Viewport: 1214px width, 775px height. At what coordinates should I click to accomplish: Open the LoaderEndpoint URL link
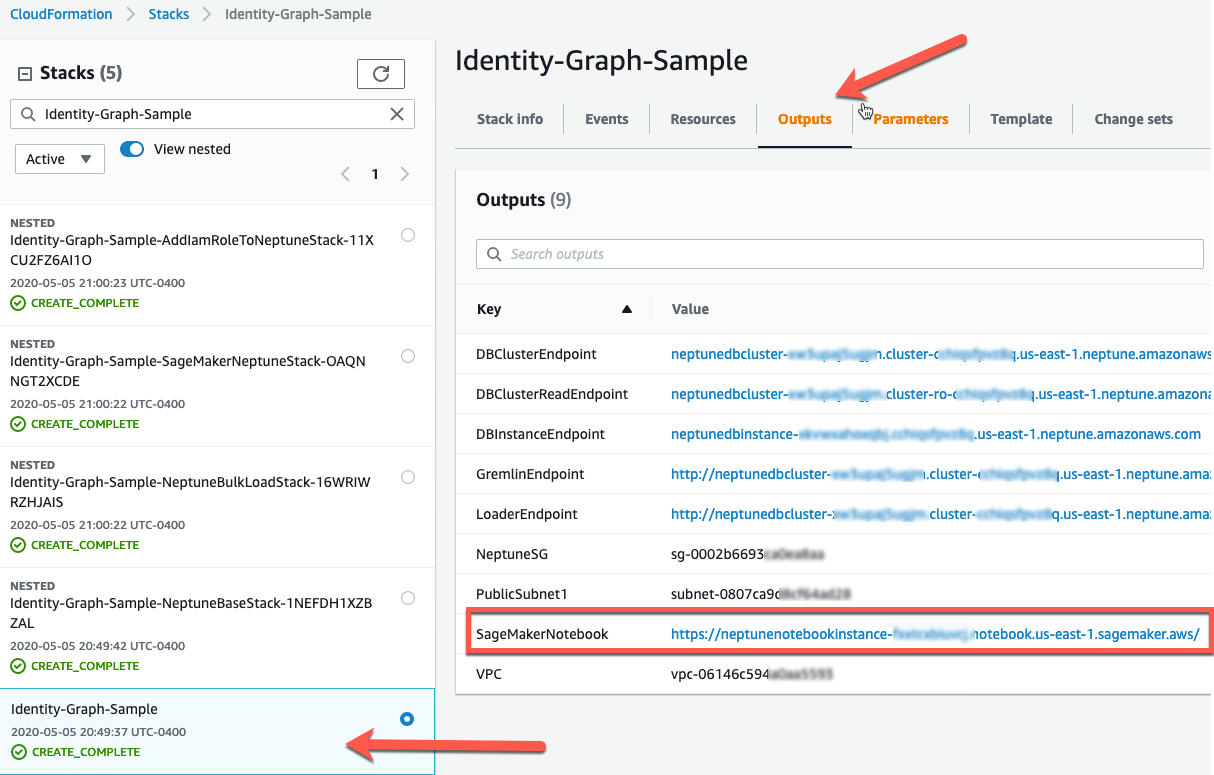(x=941, y=514)
